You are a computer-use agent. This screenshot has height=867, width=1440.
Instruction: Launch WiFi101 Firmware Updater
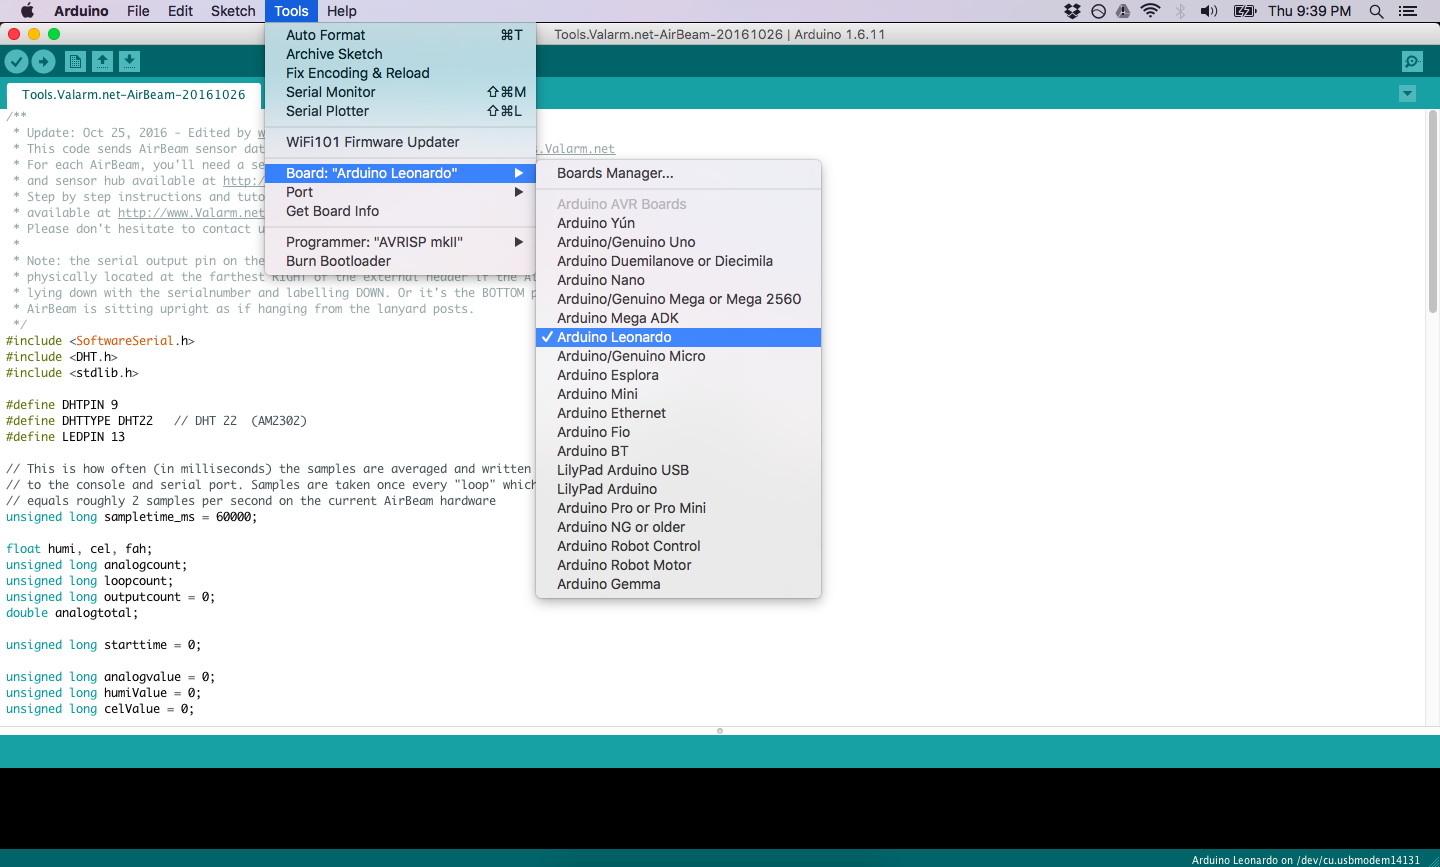coord(401,142)
